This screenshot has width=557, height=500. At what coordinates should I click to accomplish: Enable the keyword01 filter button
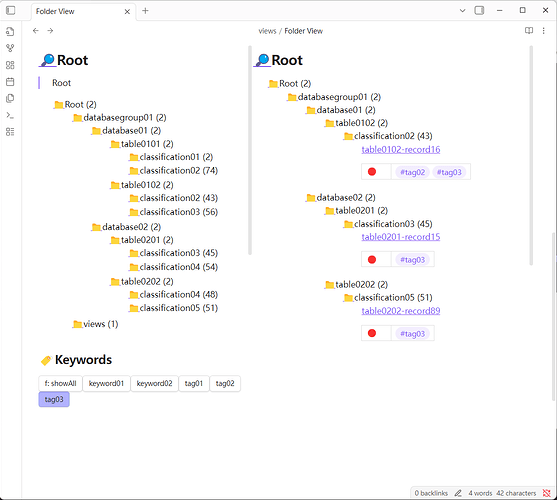click(106, 384)
